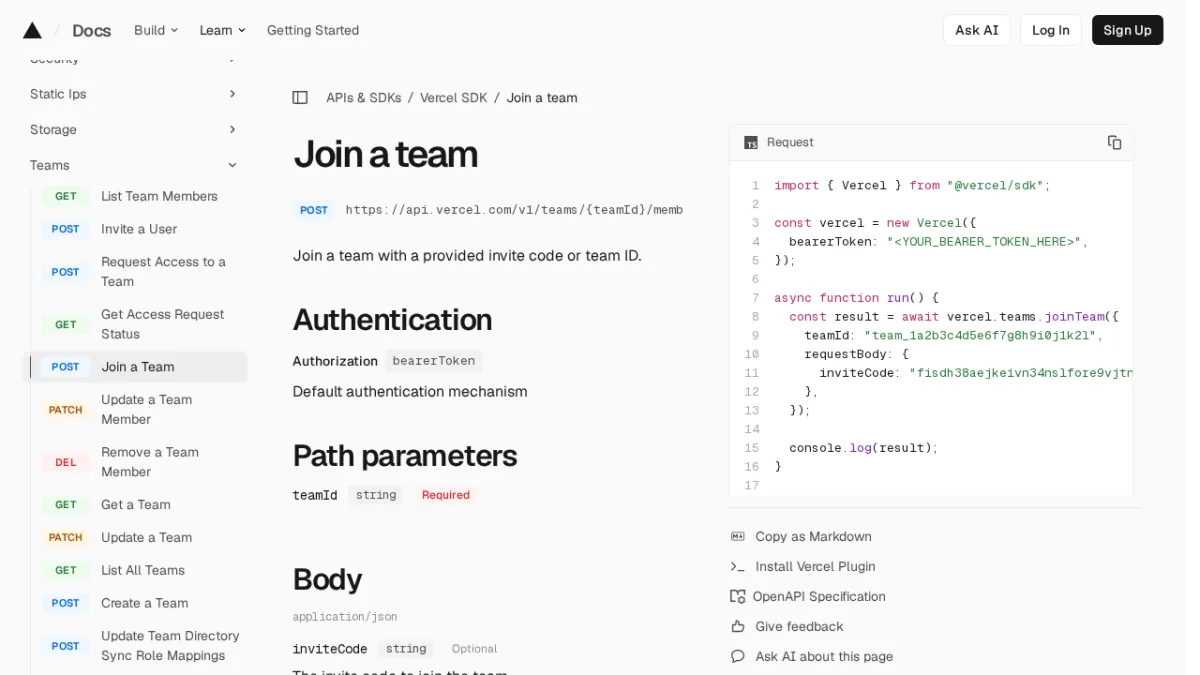Click Install Vercel Plugin link

[x=815, y=567]
